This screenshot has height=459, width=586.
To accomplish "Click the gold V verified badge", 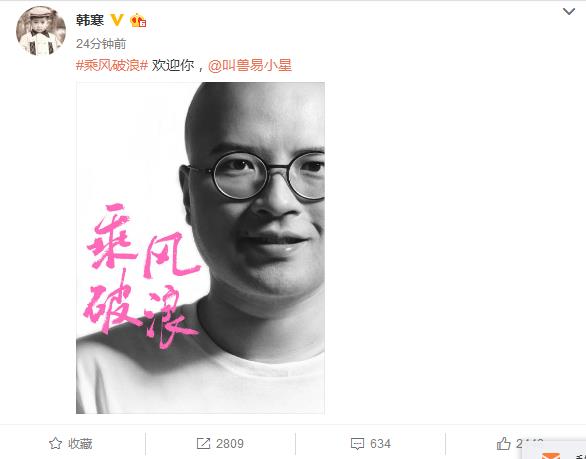I will coord(117,19).
